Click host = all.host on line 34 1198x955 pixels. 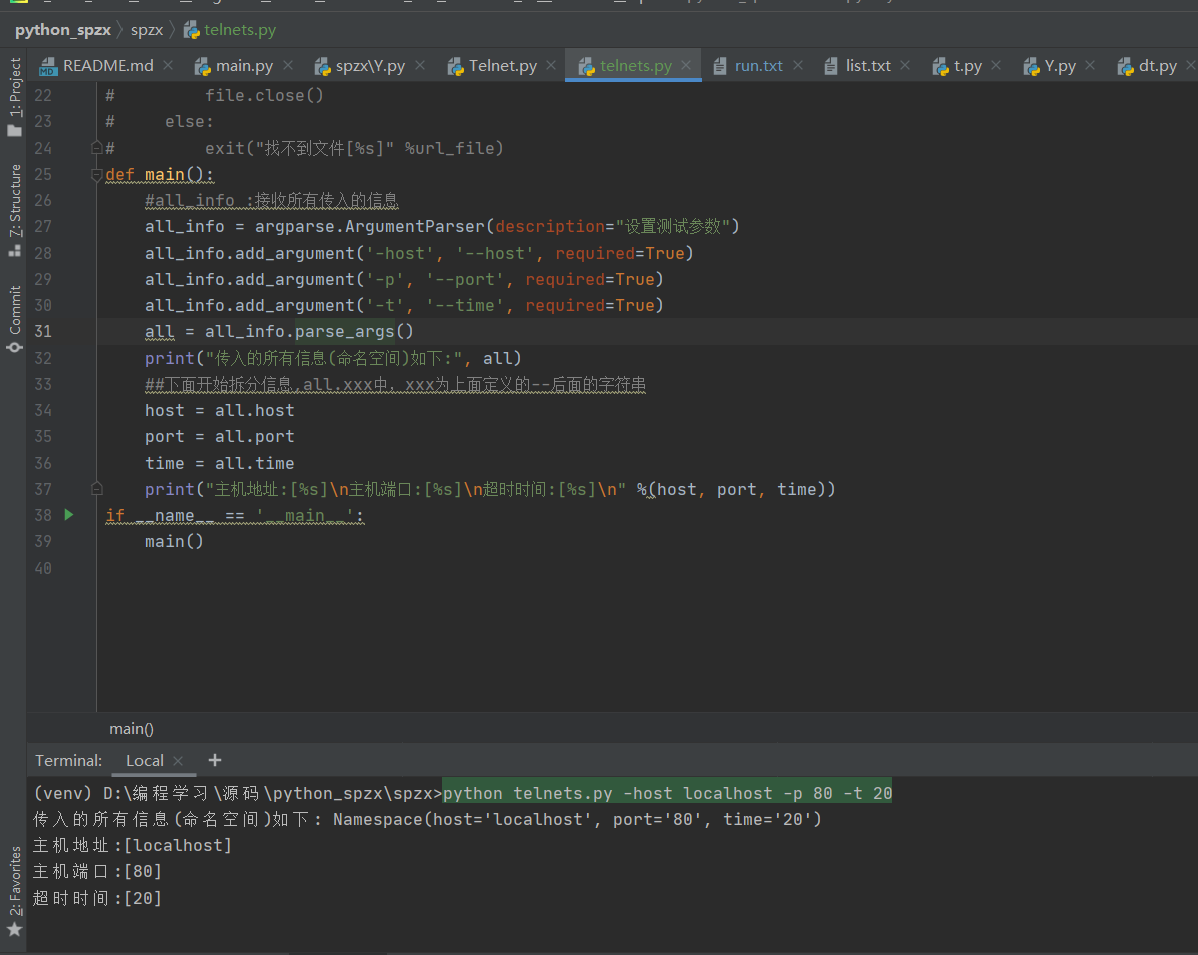pyautogui.click(x=220, y=411)
